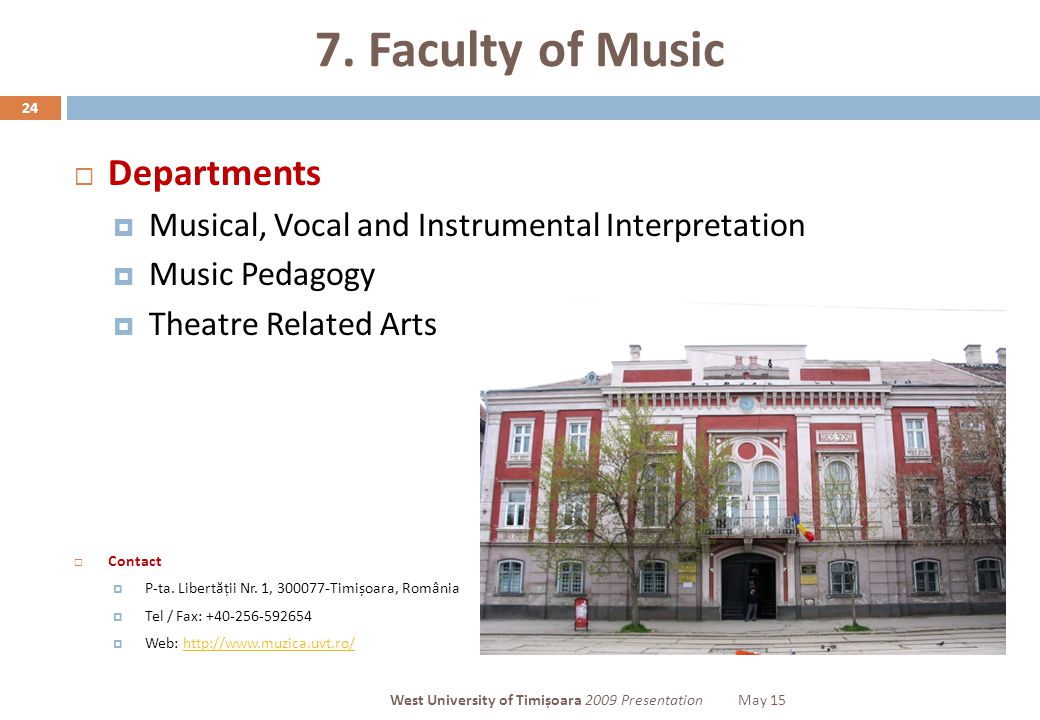Click the 'Theatre Related Arts' bullet text
1040x720 pixels.
pyautogui.click(x=292, y=324)
